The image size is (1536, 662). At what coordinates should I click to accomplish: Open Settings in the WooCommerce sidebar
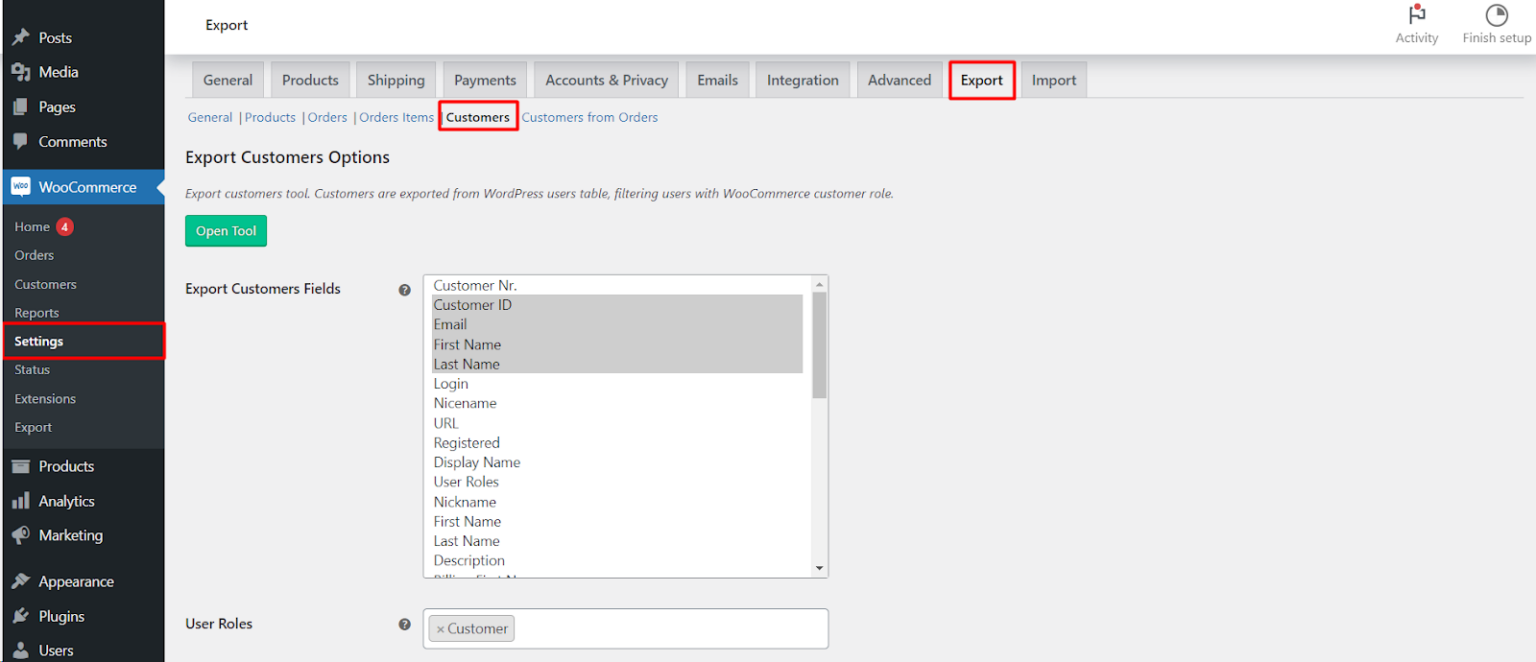(x=38, y=340)
